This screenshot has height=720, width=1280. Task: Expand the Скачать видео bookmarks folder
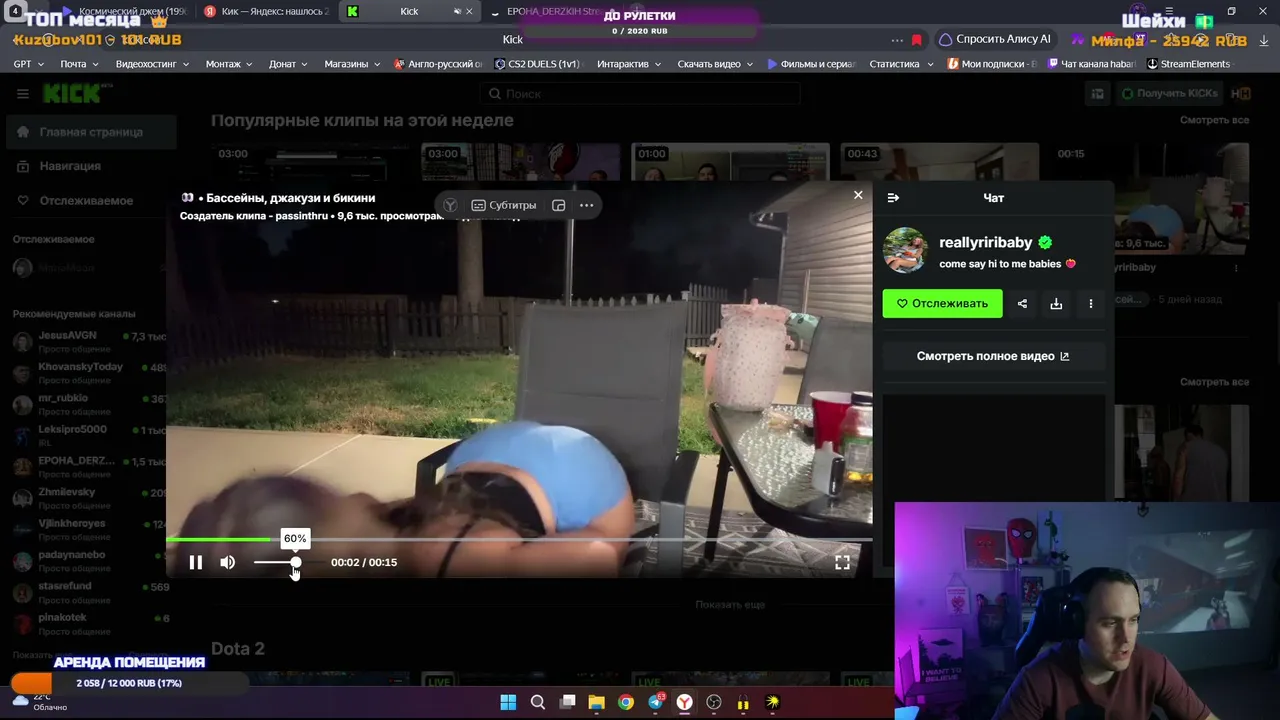coord(715,64)
